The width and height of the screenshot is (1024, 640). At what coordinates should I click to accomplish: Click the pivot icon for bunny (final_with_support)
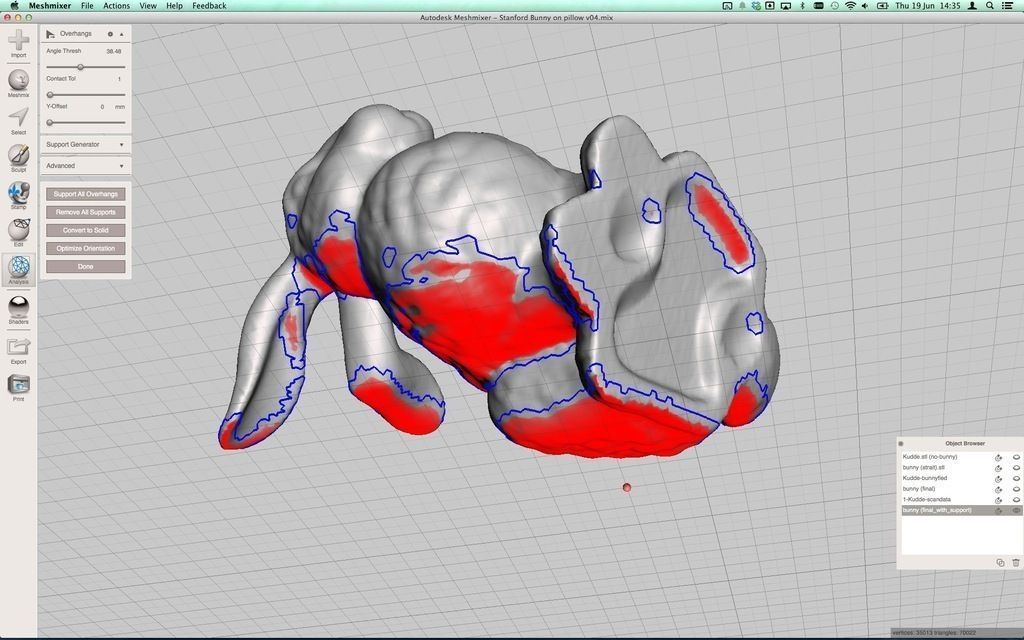click(999, 511)
